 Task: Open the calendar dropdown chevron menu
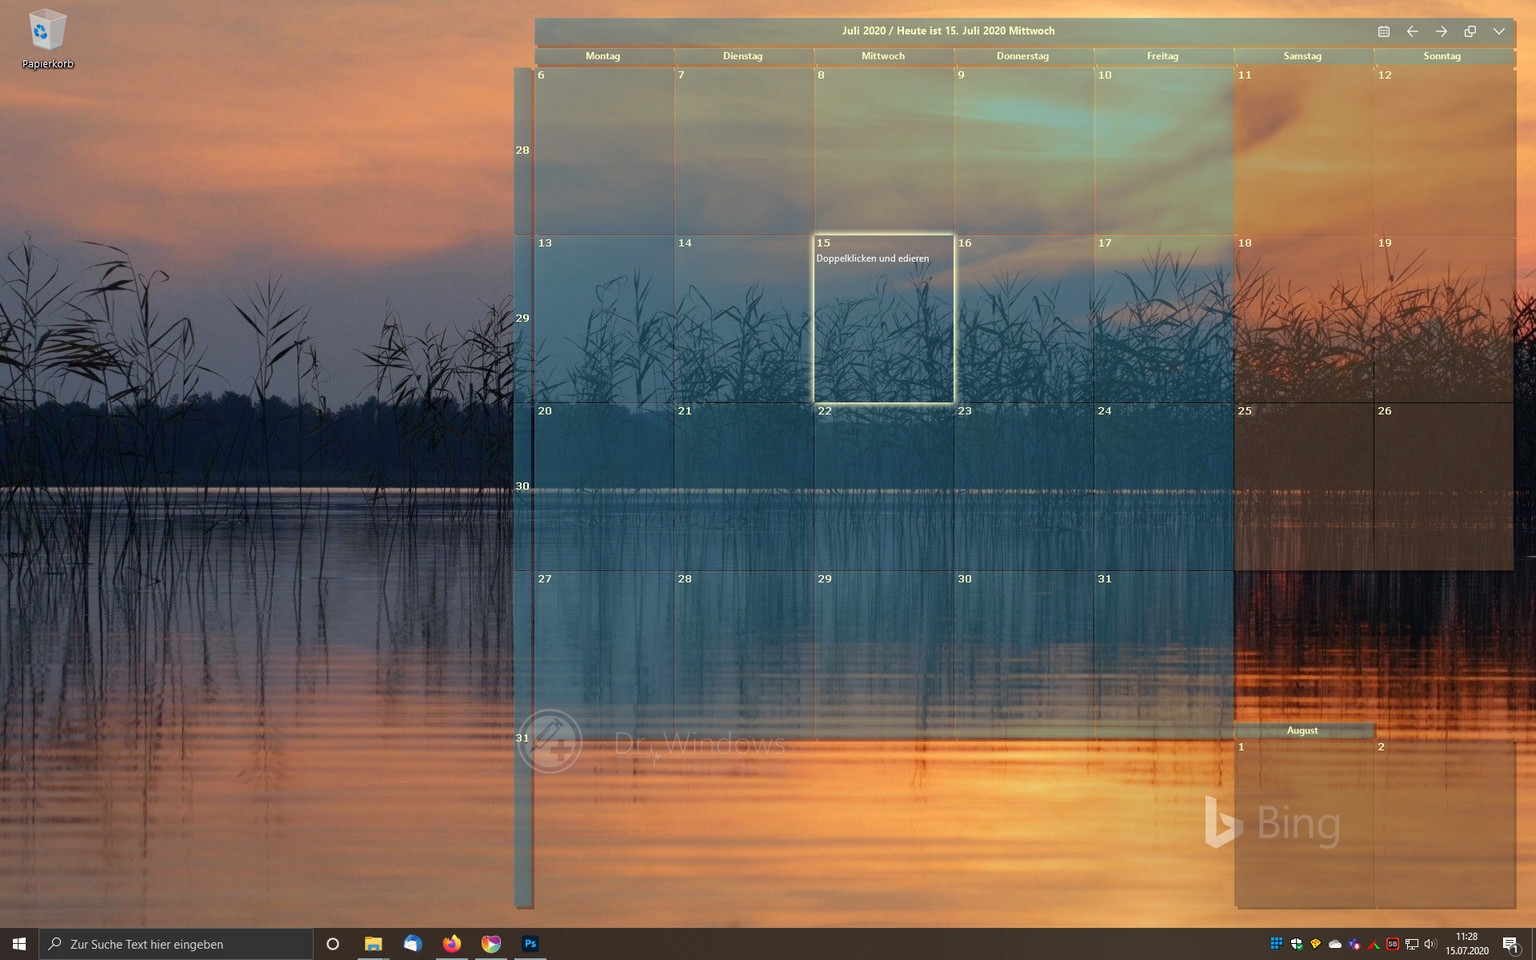click(x=1499, y=31)
